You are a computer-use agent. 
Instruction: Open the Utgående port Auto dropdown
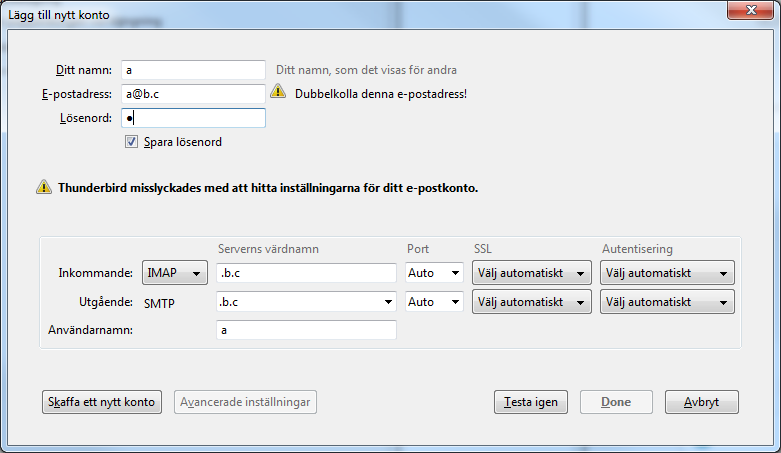(x=434, y=302)
